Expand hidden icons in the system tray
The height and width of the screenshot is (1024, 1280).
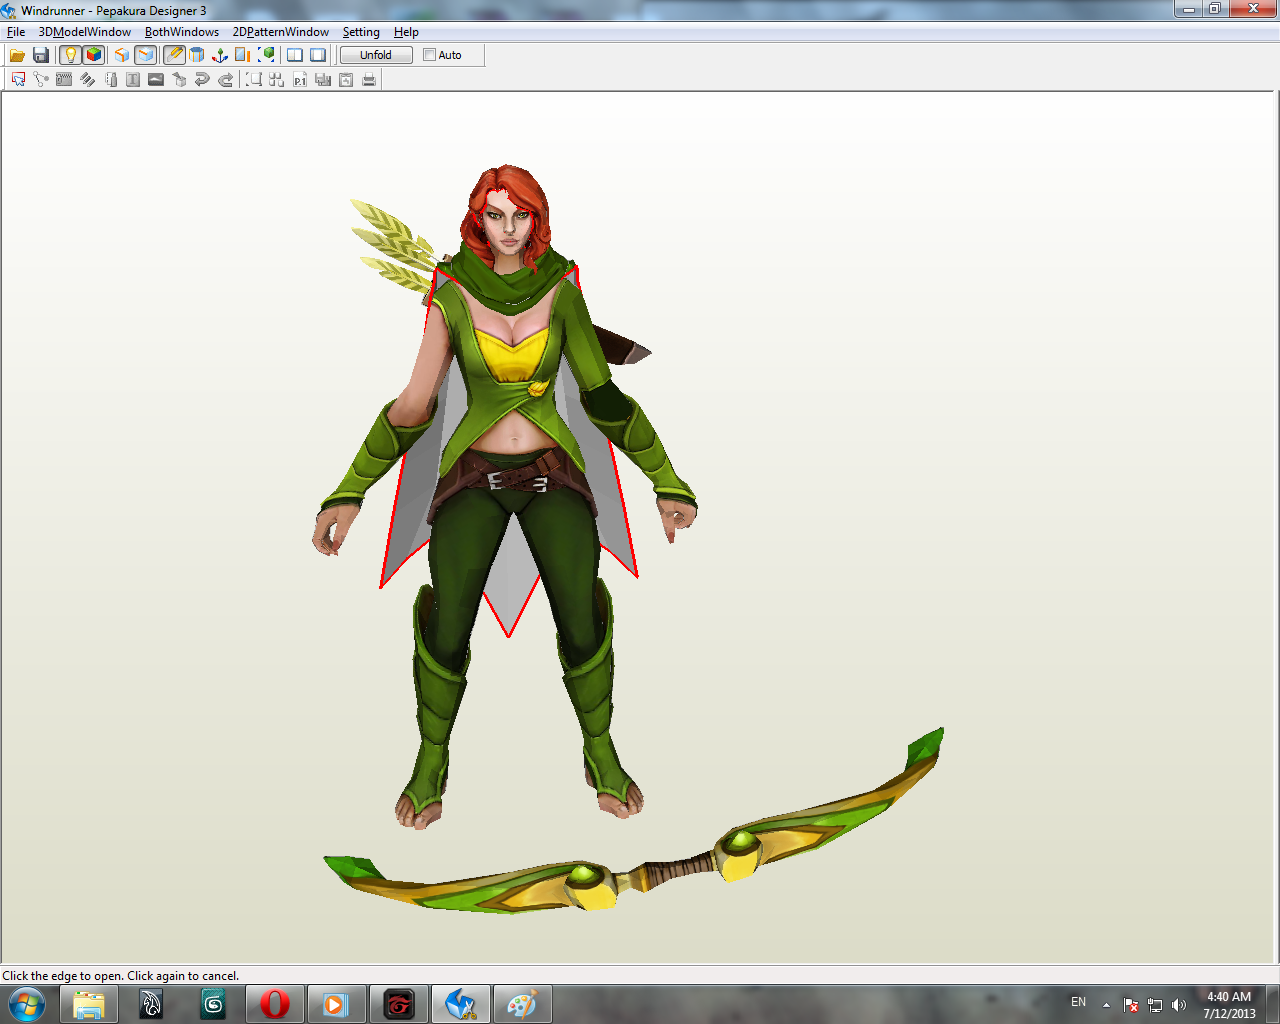[x=1104, y=1003]
